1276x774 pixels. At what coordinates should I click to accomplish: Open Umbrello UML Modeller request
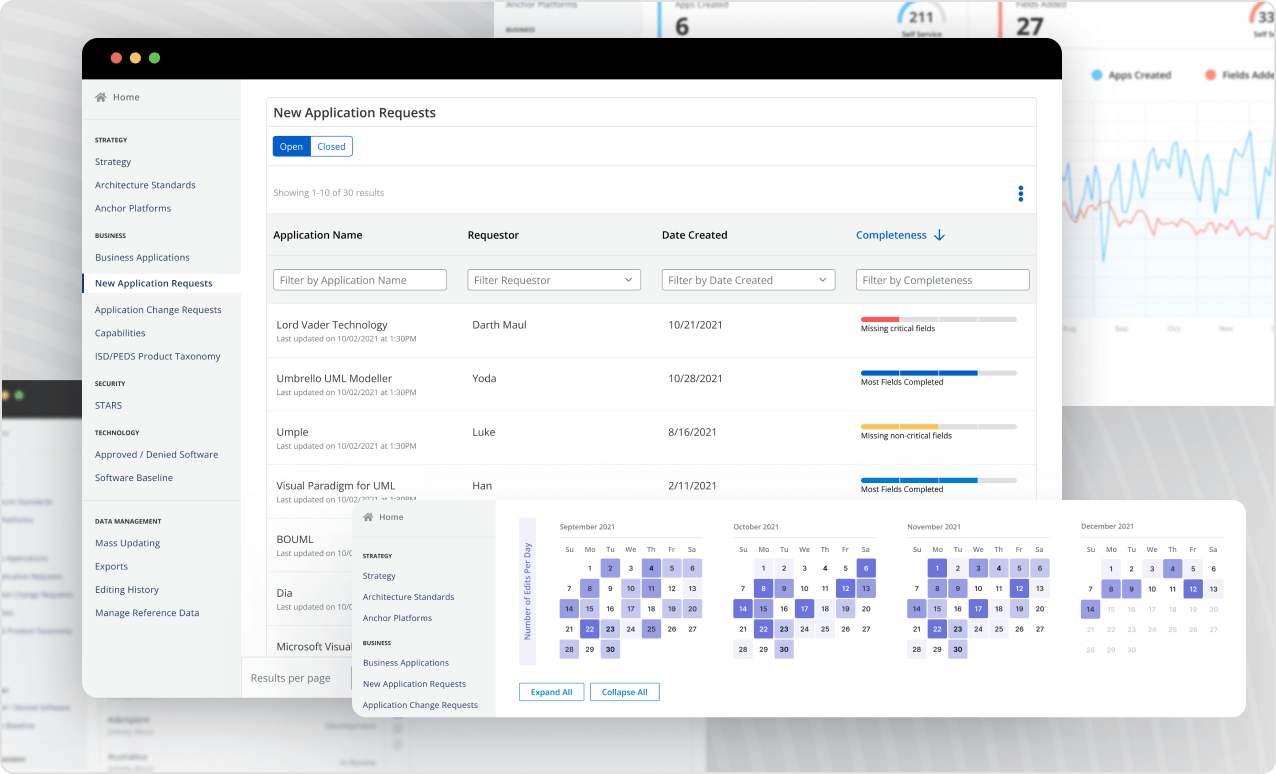point(334,379)
